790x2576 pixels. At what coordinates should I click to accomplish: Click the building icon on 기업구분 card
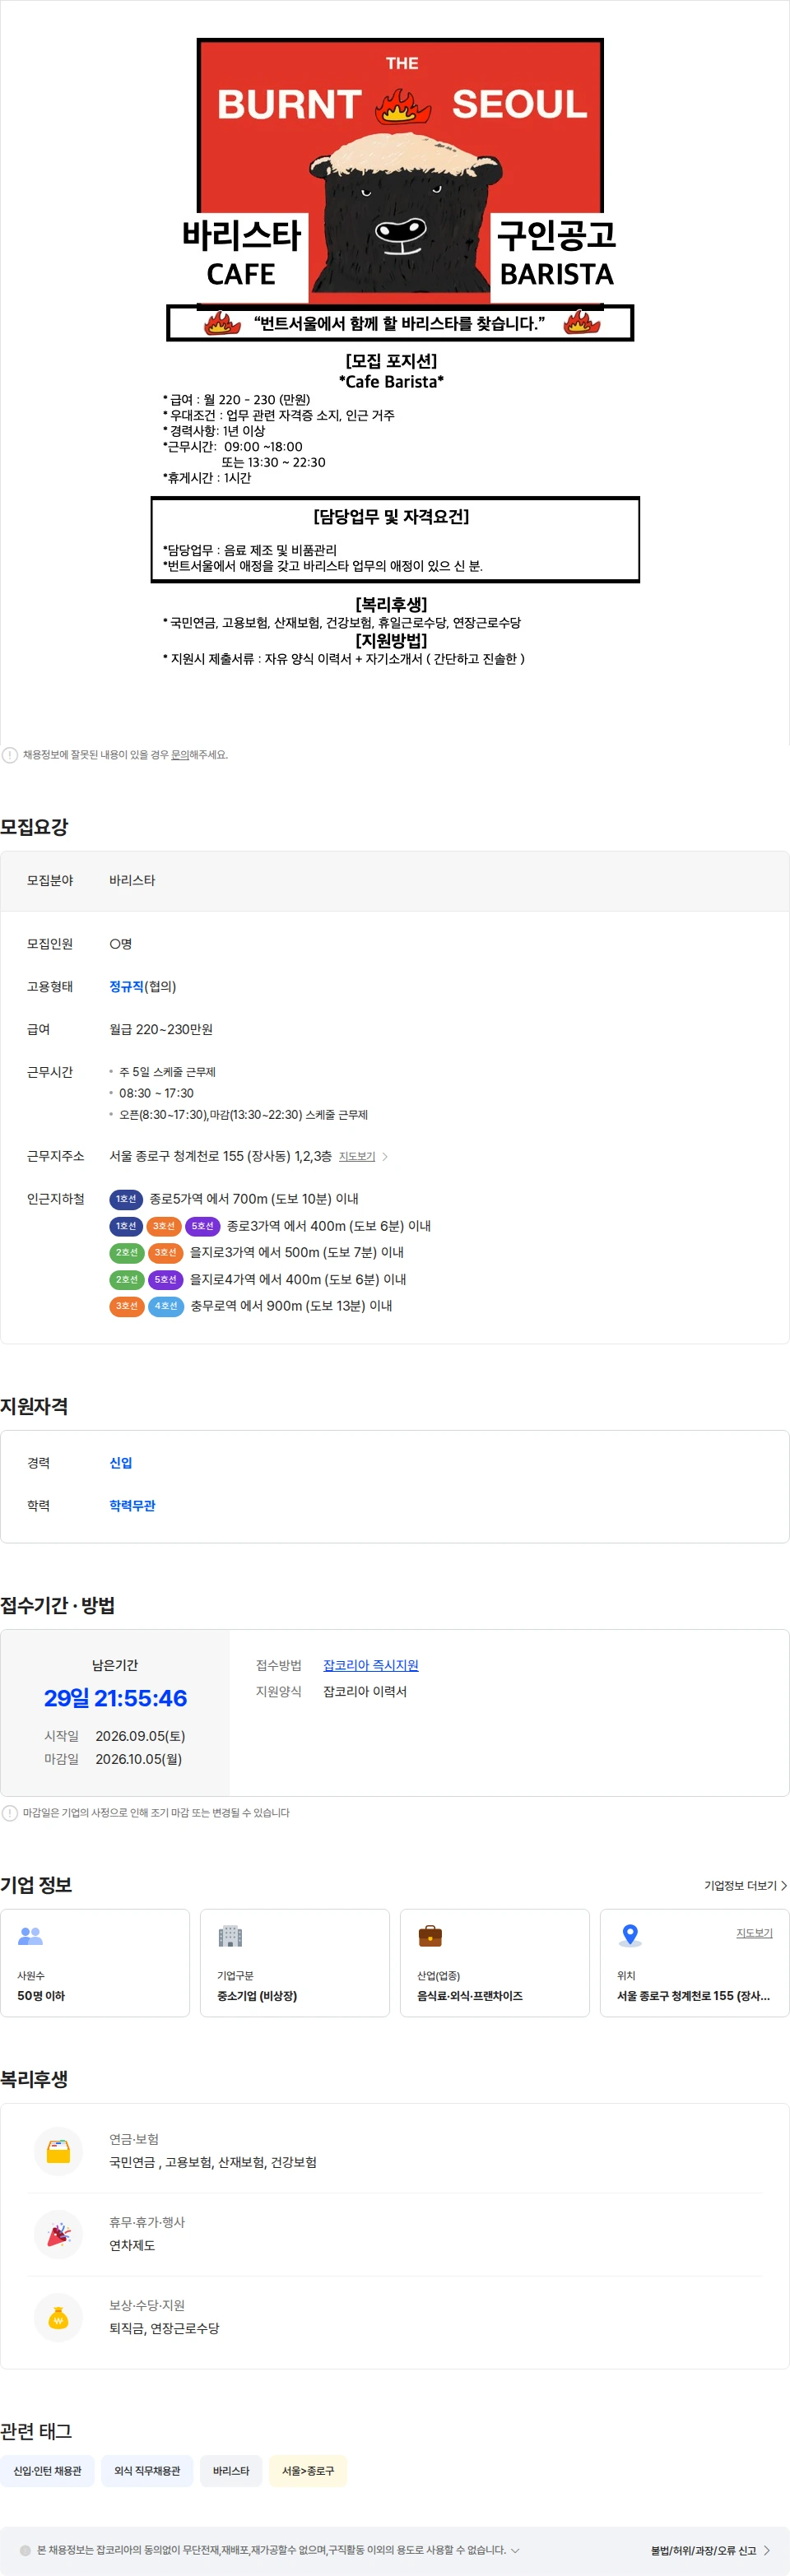click(x=231, y=1935)
